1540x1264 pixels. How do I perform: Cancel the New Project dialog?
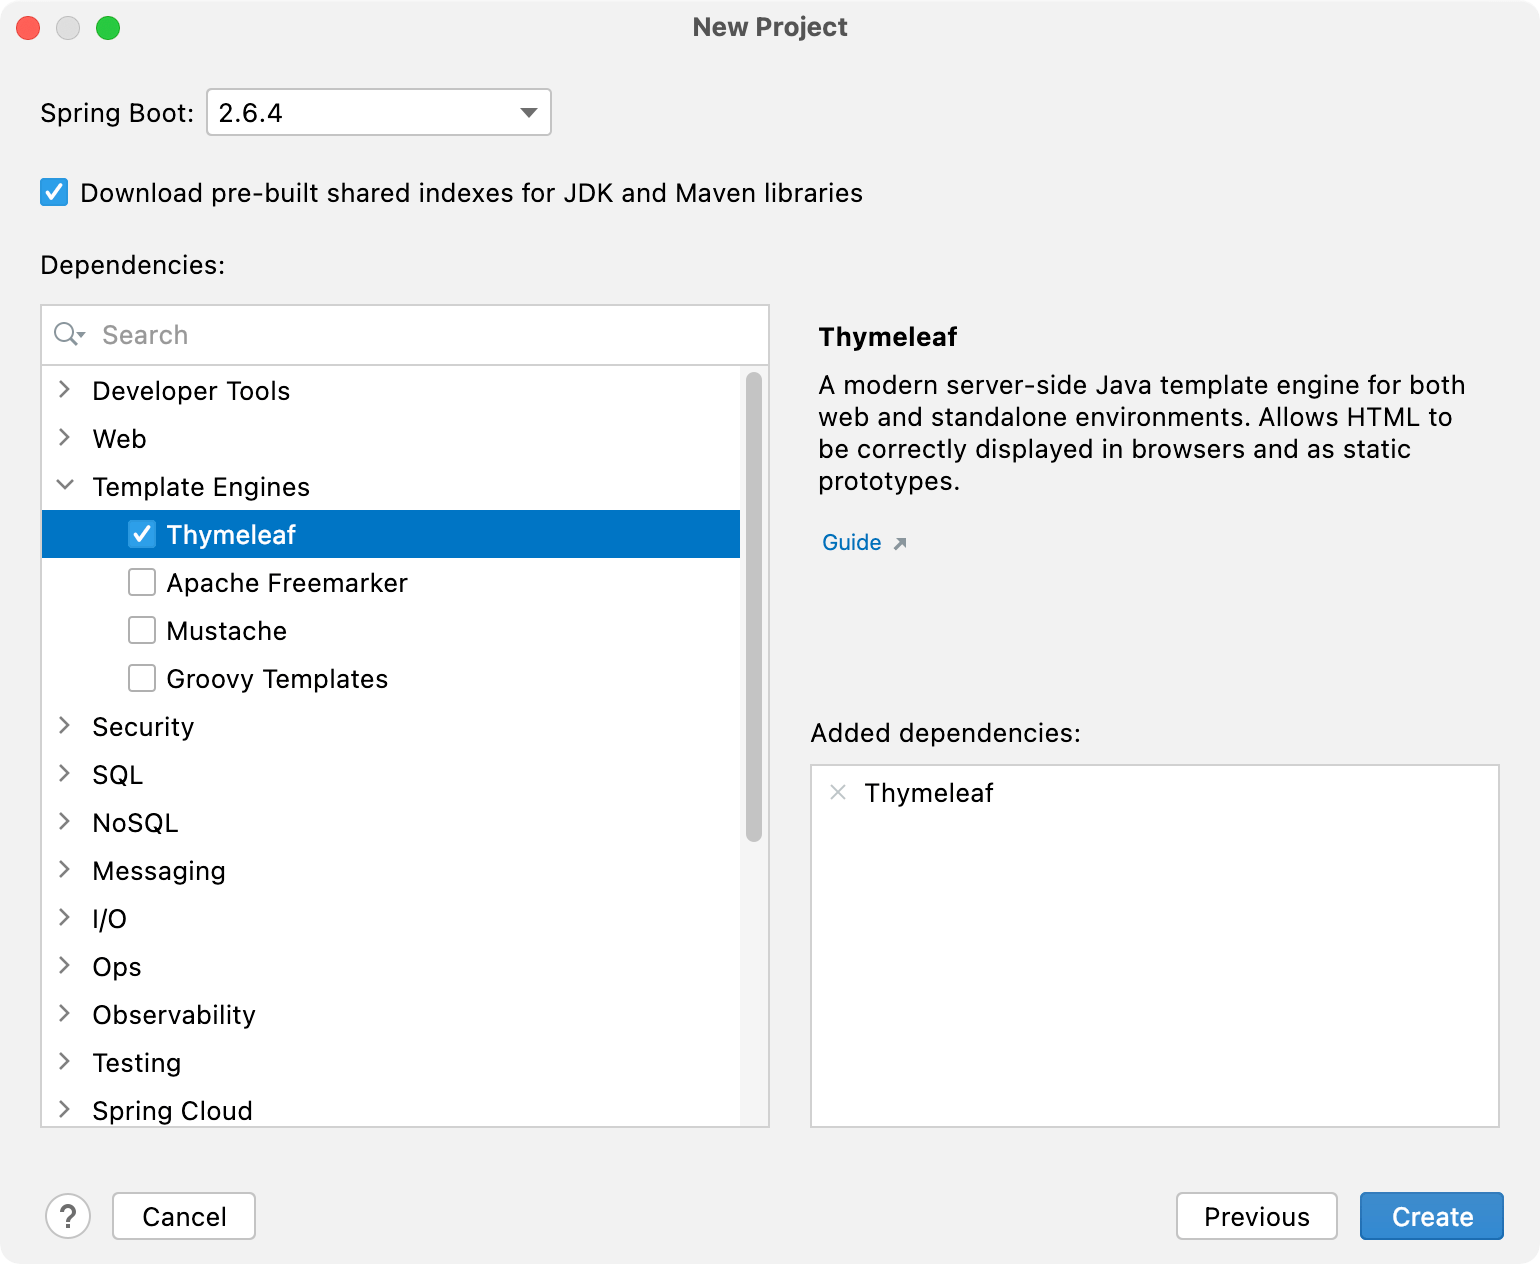pos(183,1216)
